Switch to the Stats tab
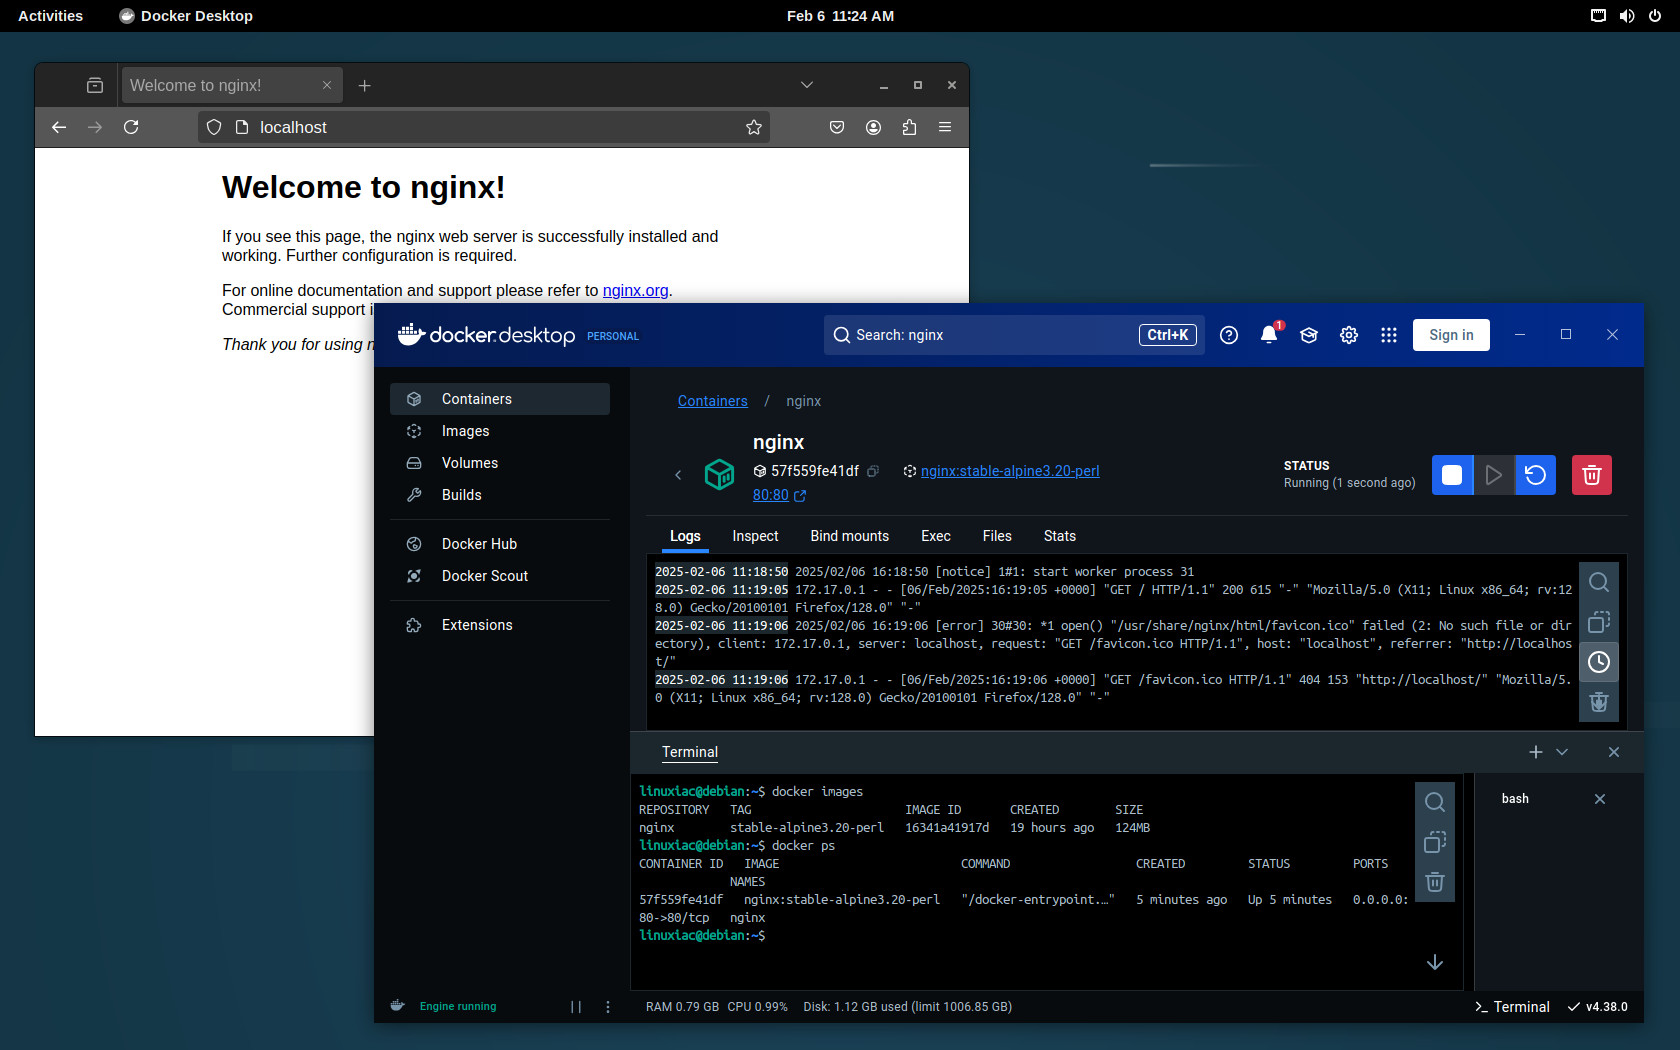 (1059, 536)
